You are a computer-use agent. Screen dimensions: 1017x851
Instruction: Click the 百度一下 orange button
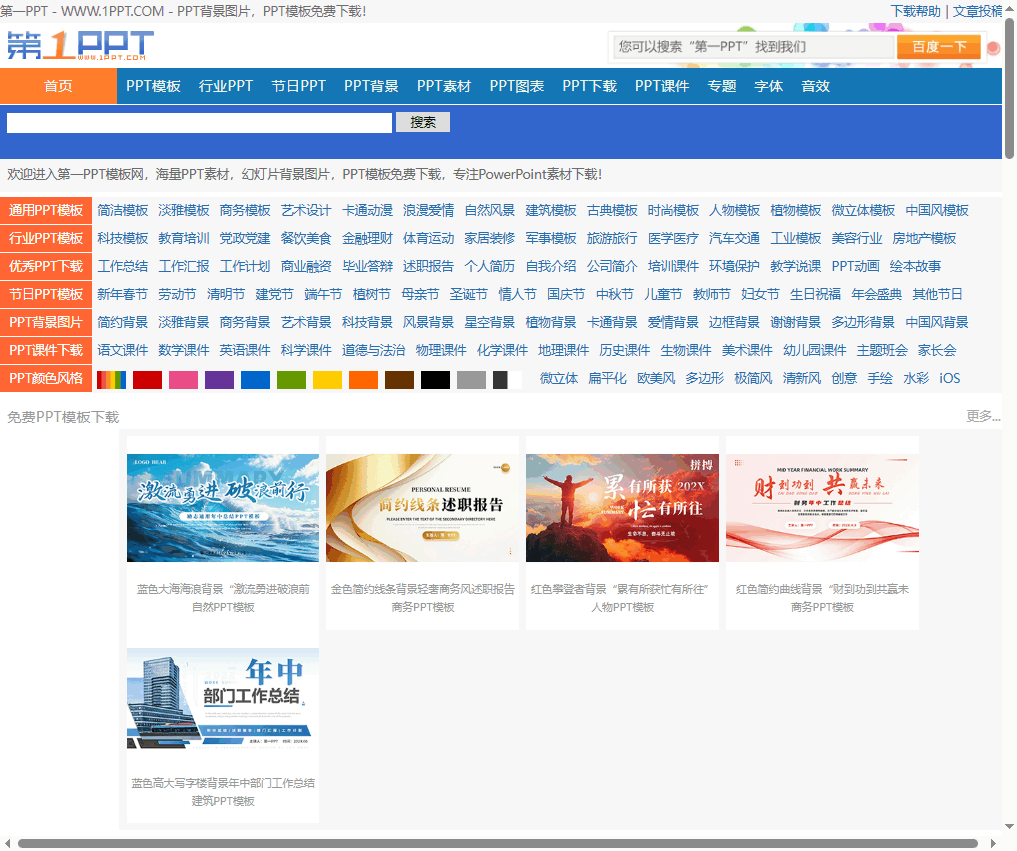[x=939, y=47]
